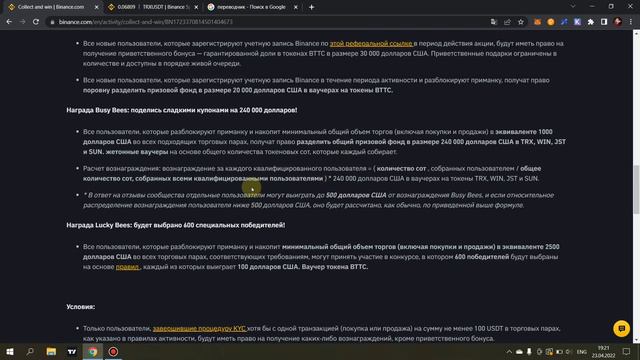Open the Windows notification center
Viewport: 640px width, 360px height.
[x=626, y=351]
